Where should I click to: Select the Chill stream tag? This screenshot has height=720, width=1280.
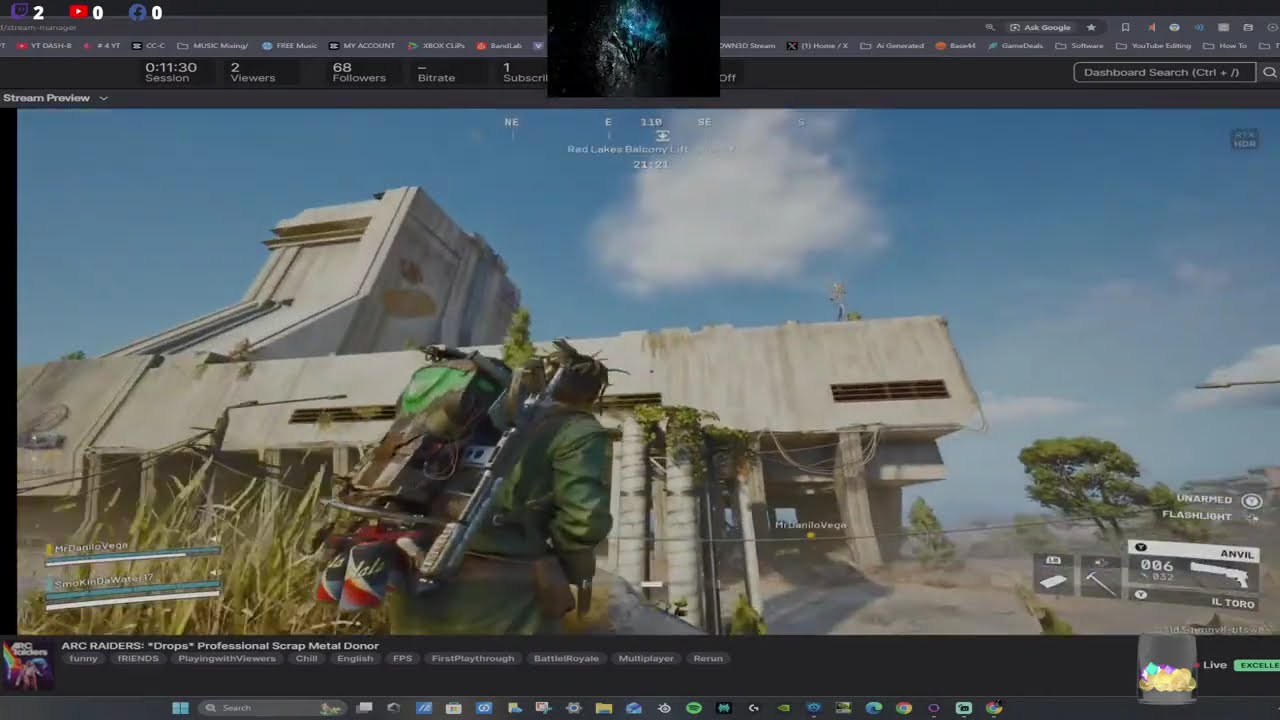coord(306,659)
